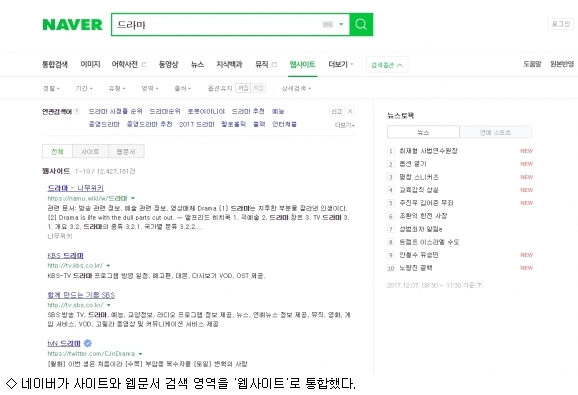Expand arrow next to tv.kbs.co.kr URL

pos(108,265)
